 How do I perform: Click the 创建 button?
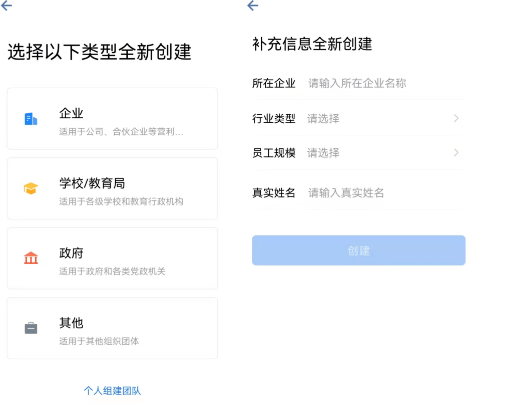pyautogui.click(x=359, y=250)
